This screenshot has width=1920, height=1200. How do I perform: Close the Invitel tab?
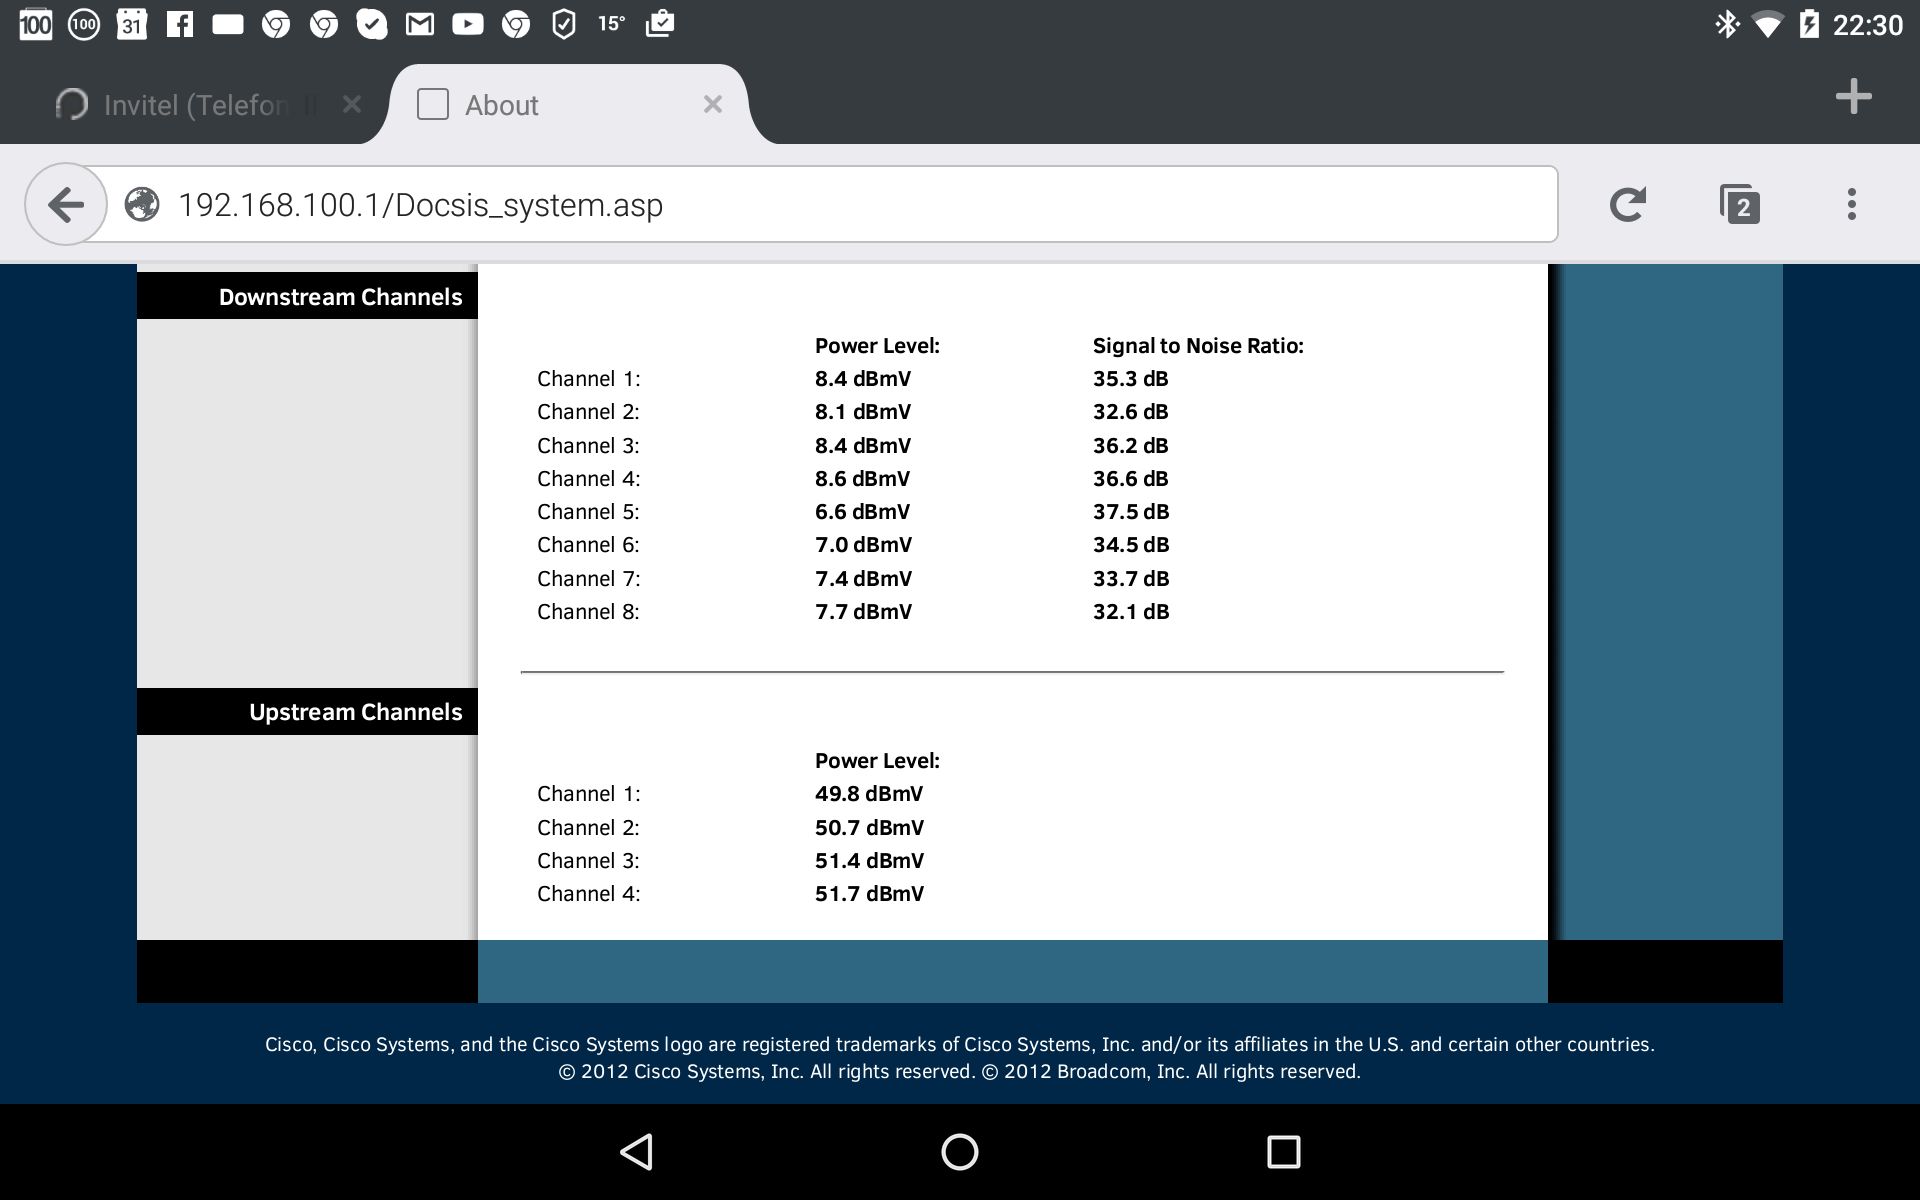[x=351, y=104]
